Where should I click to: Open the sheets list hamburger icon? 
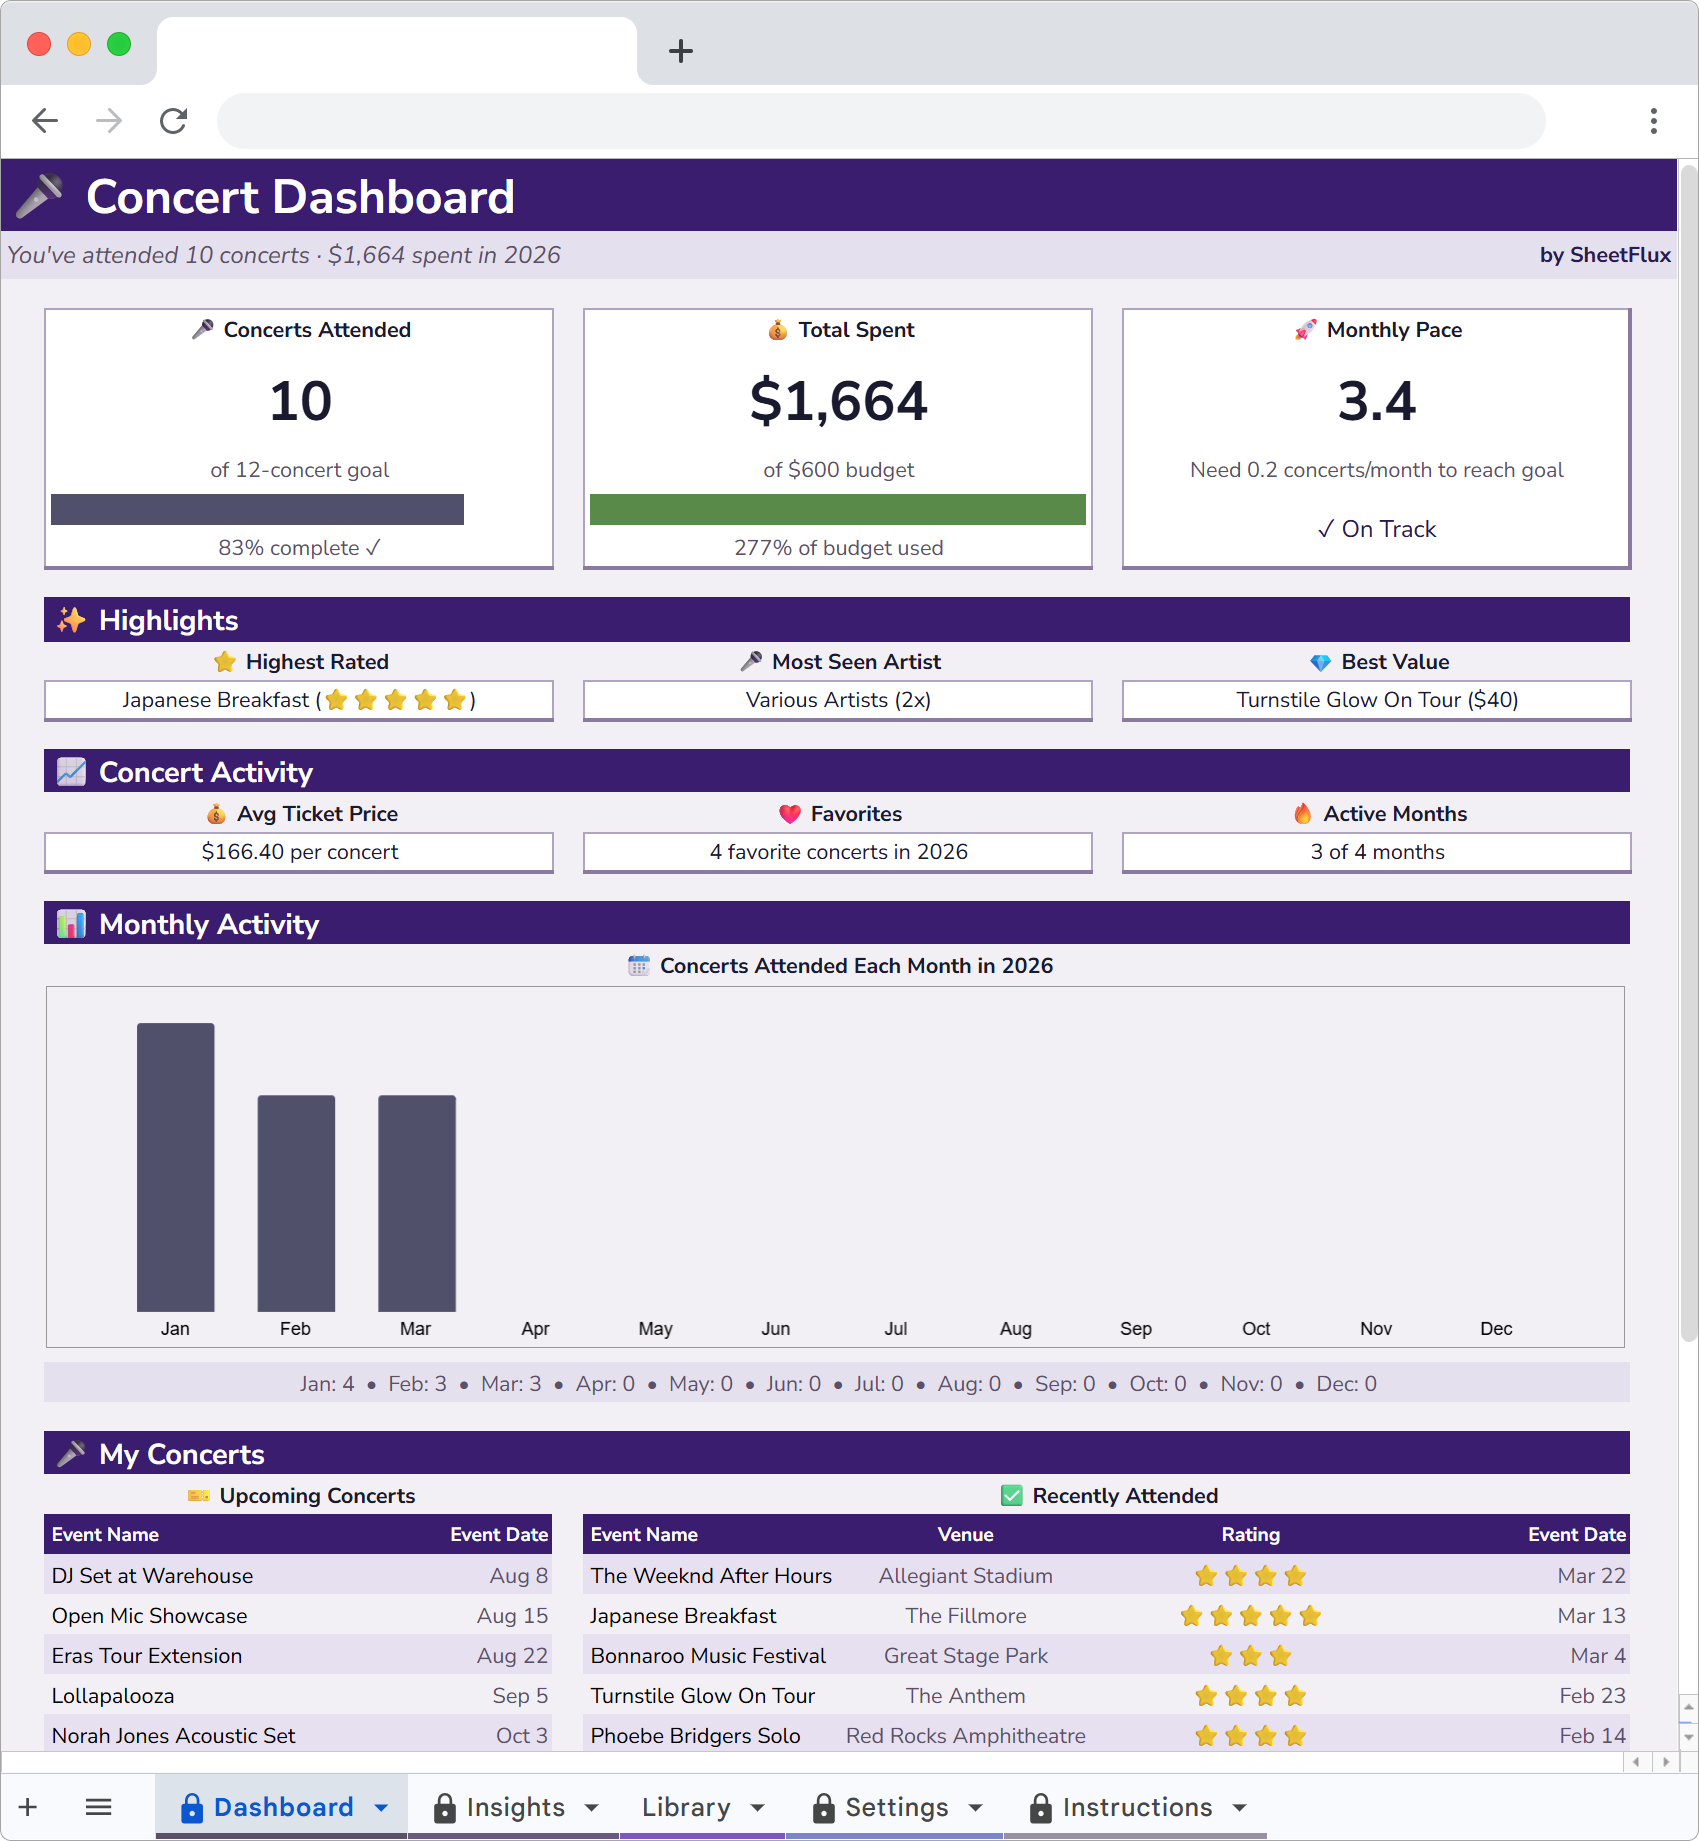98,1807
